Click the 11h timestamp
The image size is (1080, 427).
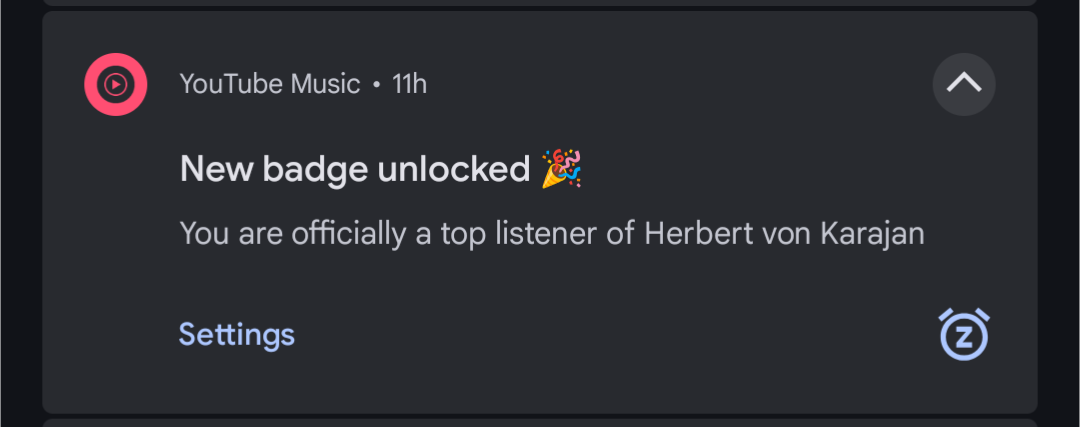click(409, 85)
